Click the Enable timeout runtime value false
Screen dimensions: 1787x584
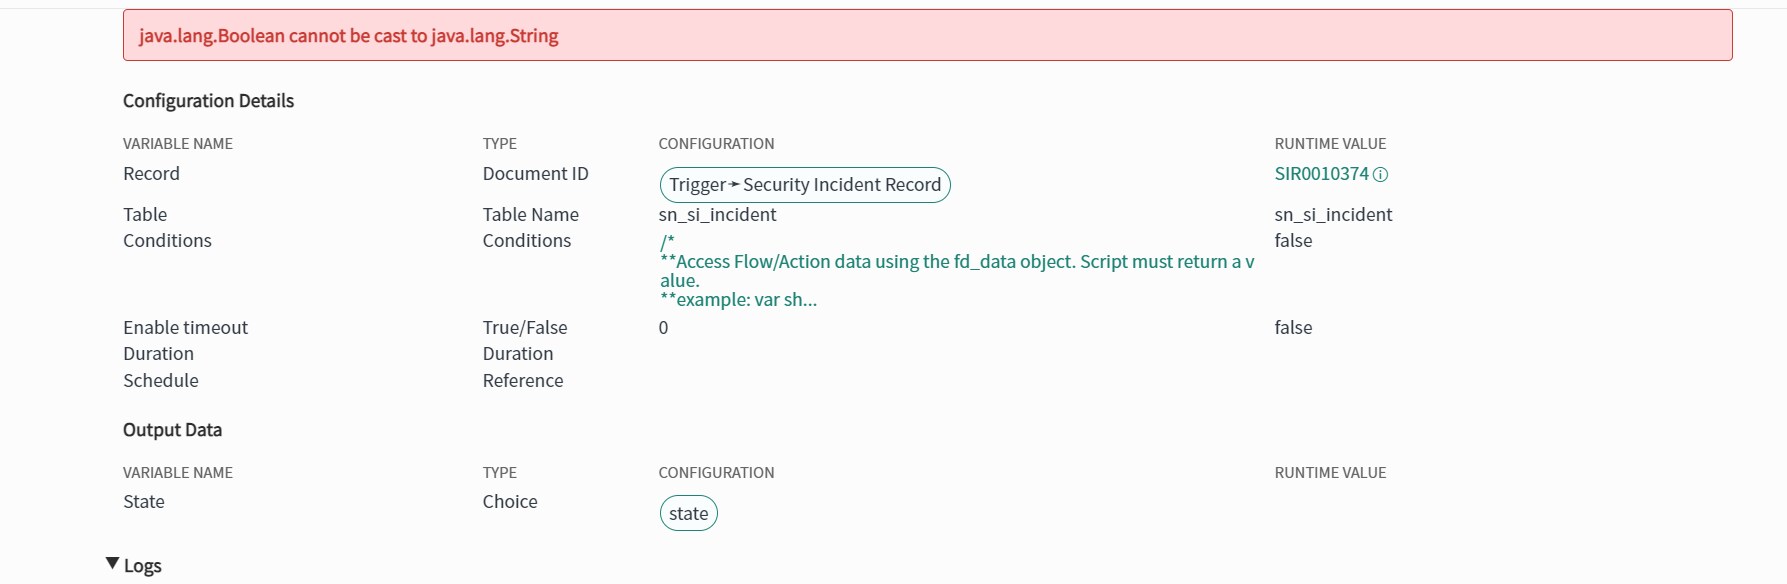(x=1293, y=328)
